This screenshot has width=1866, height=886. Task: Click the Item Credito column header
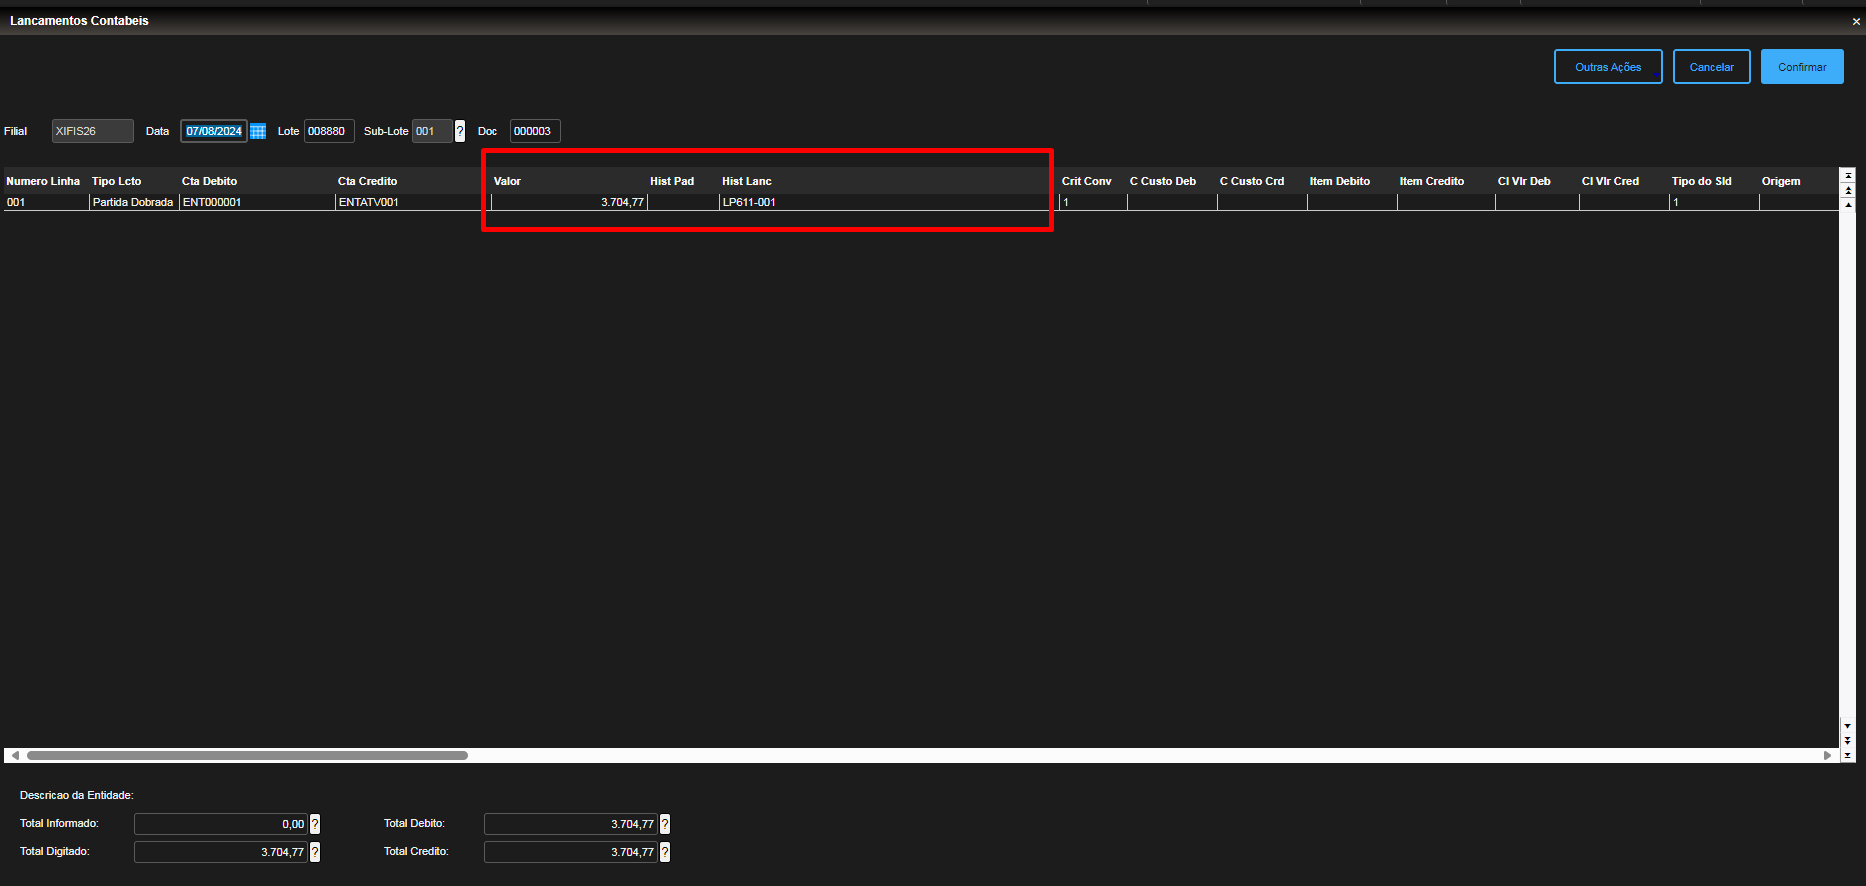[1432, 181]
